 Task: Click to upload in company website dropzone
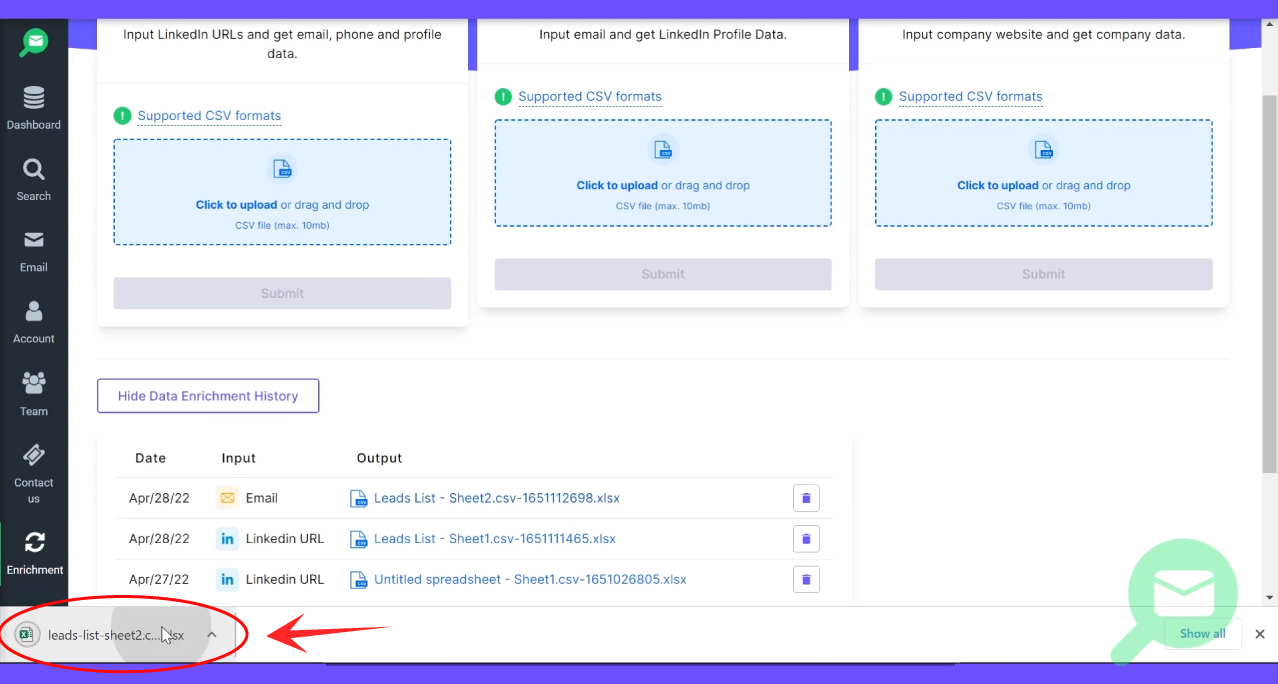pos(998,186)
